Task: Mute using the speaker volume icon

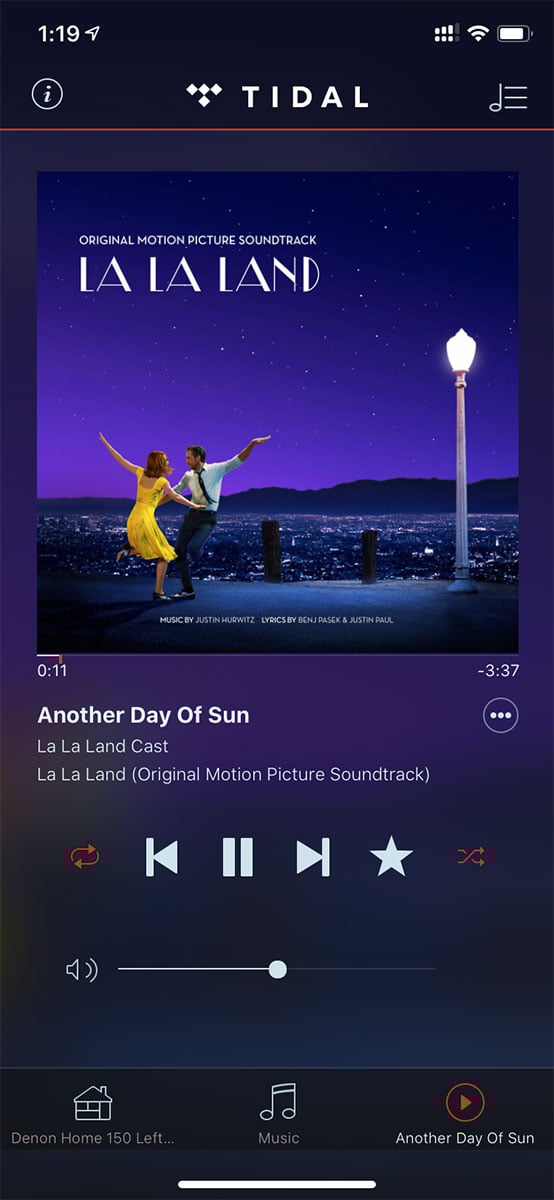Action: [81, 969]
